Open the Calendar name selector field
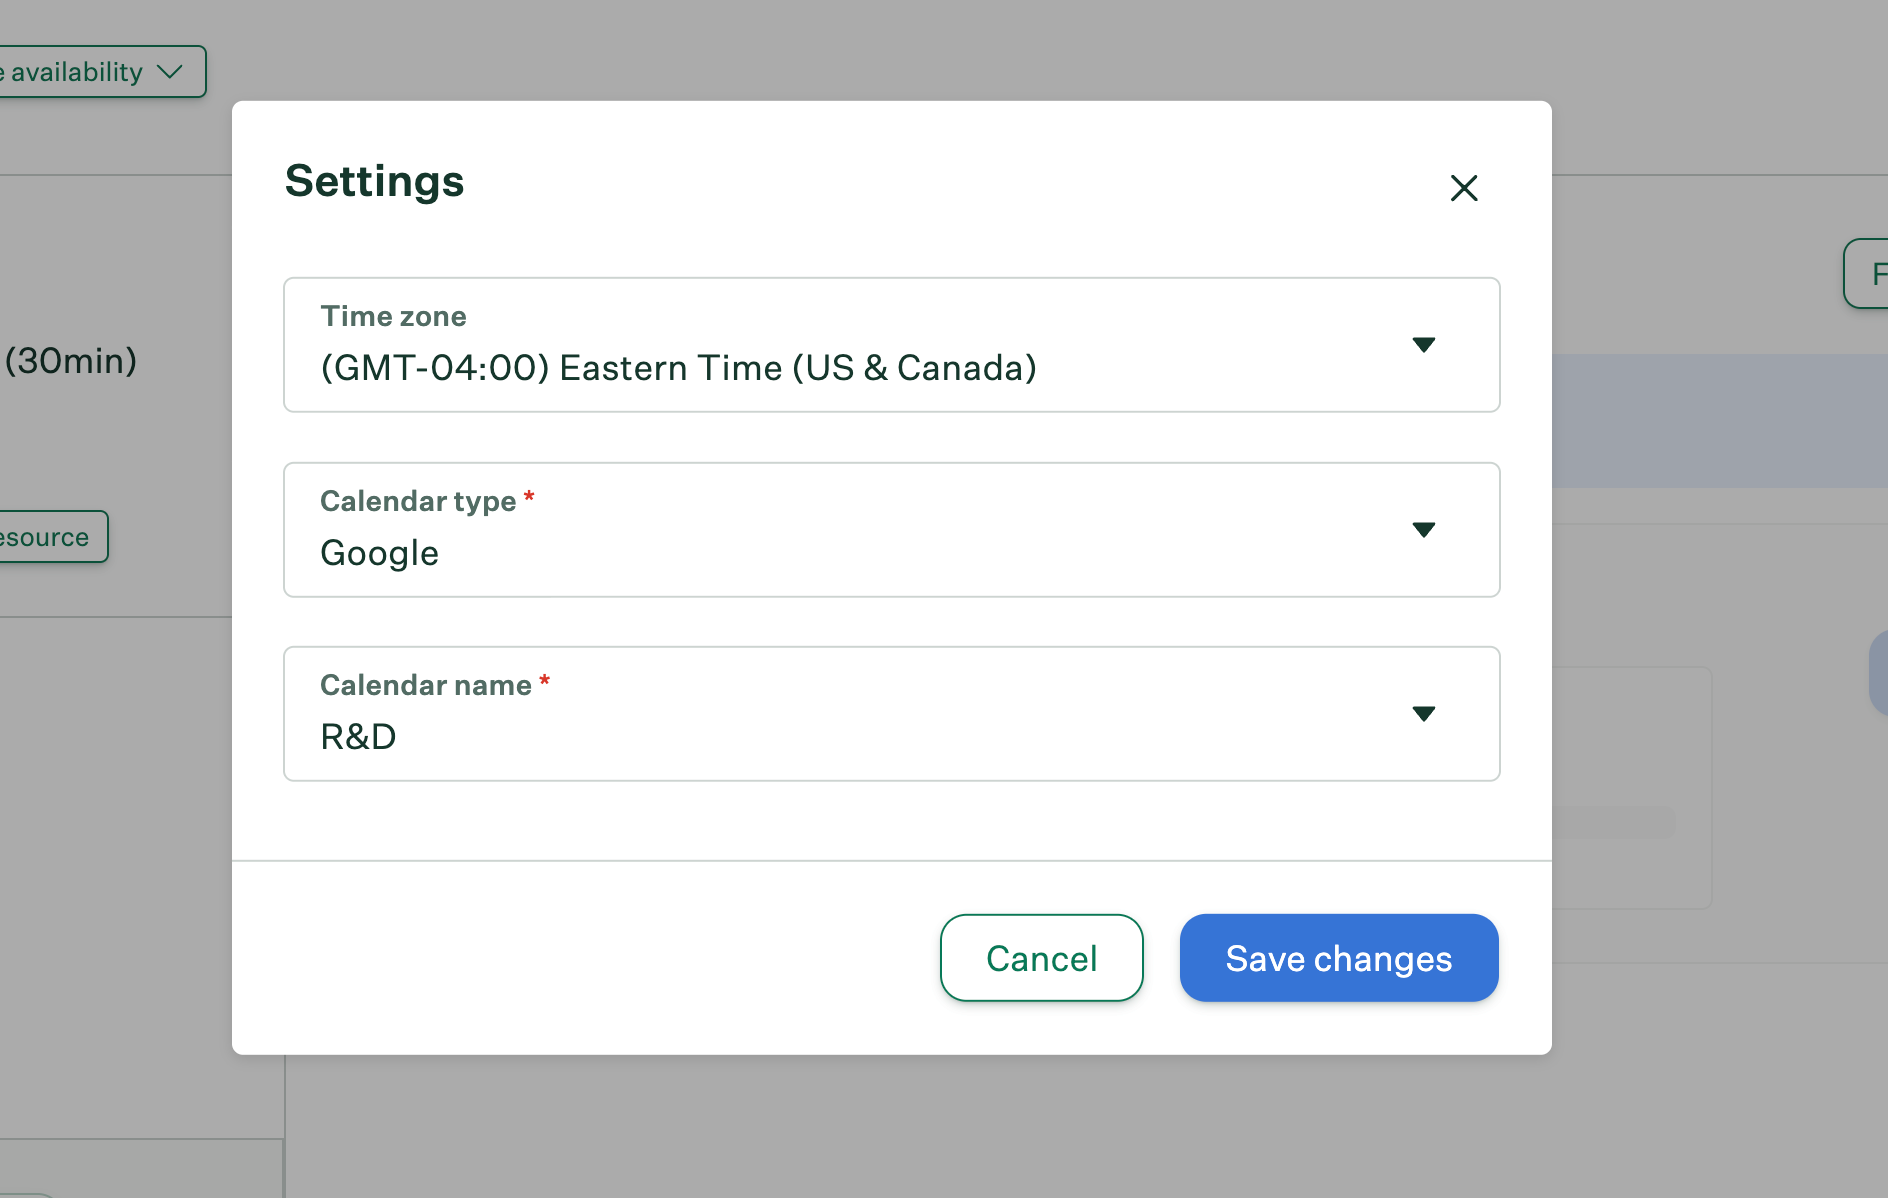 click(x=892, y=714)
